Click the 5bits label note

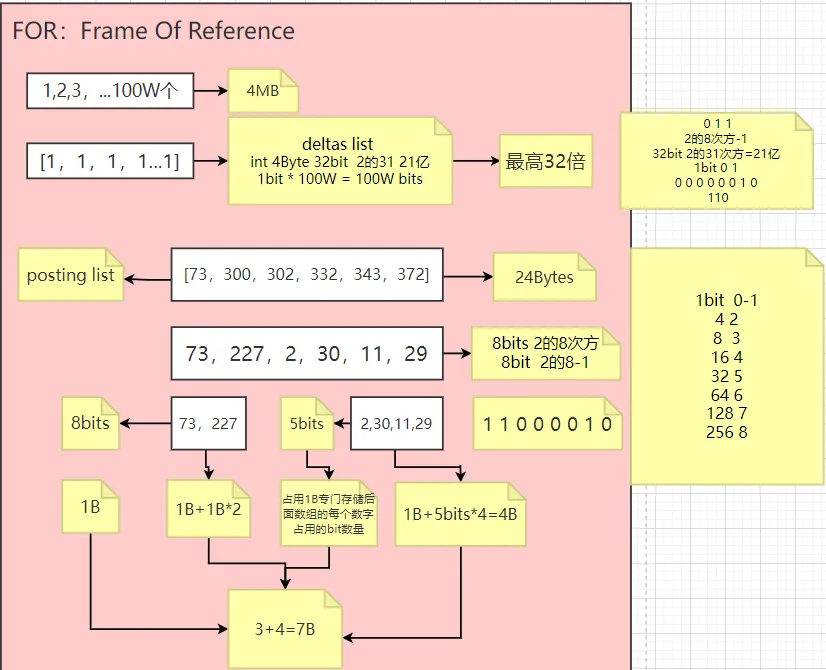(x=306, y=423)
